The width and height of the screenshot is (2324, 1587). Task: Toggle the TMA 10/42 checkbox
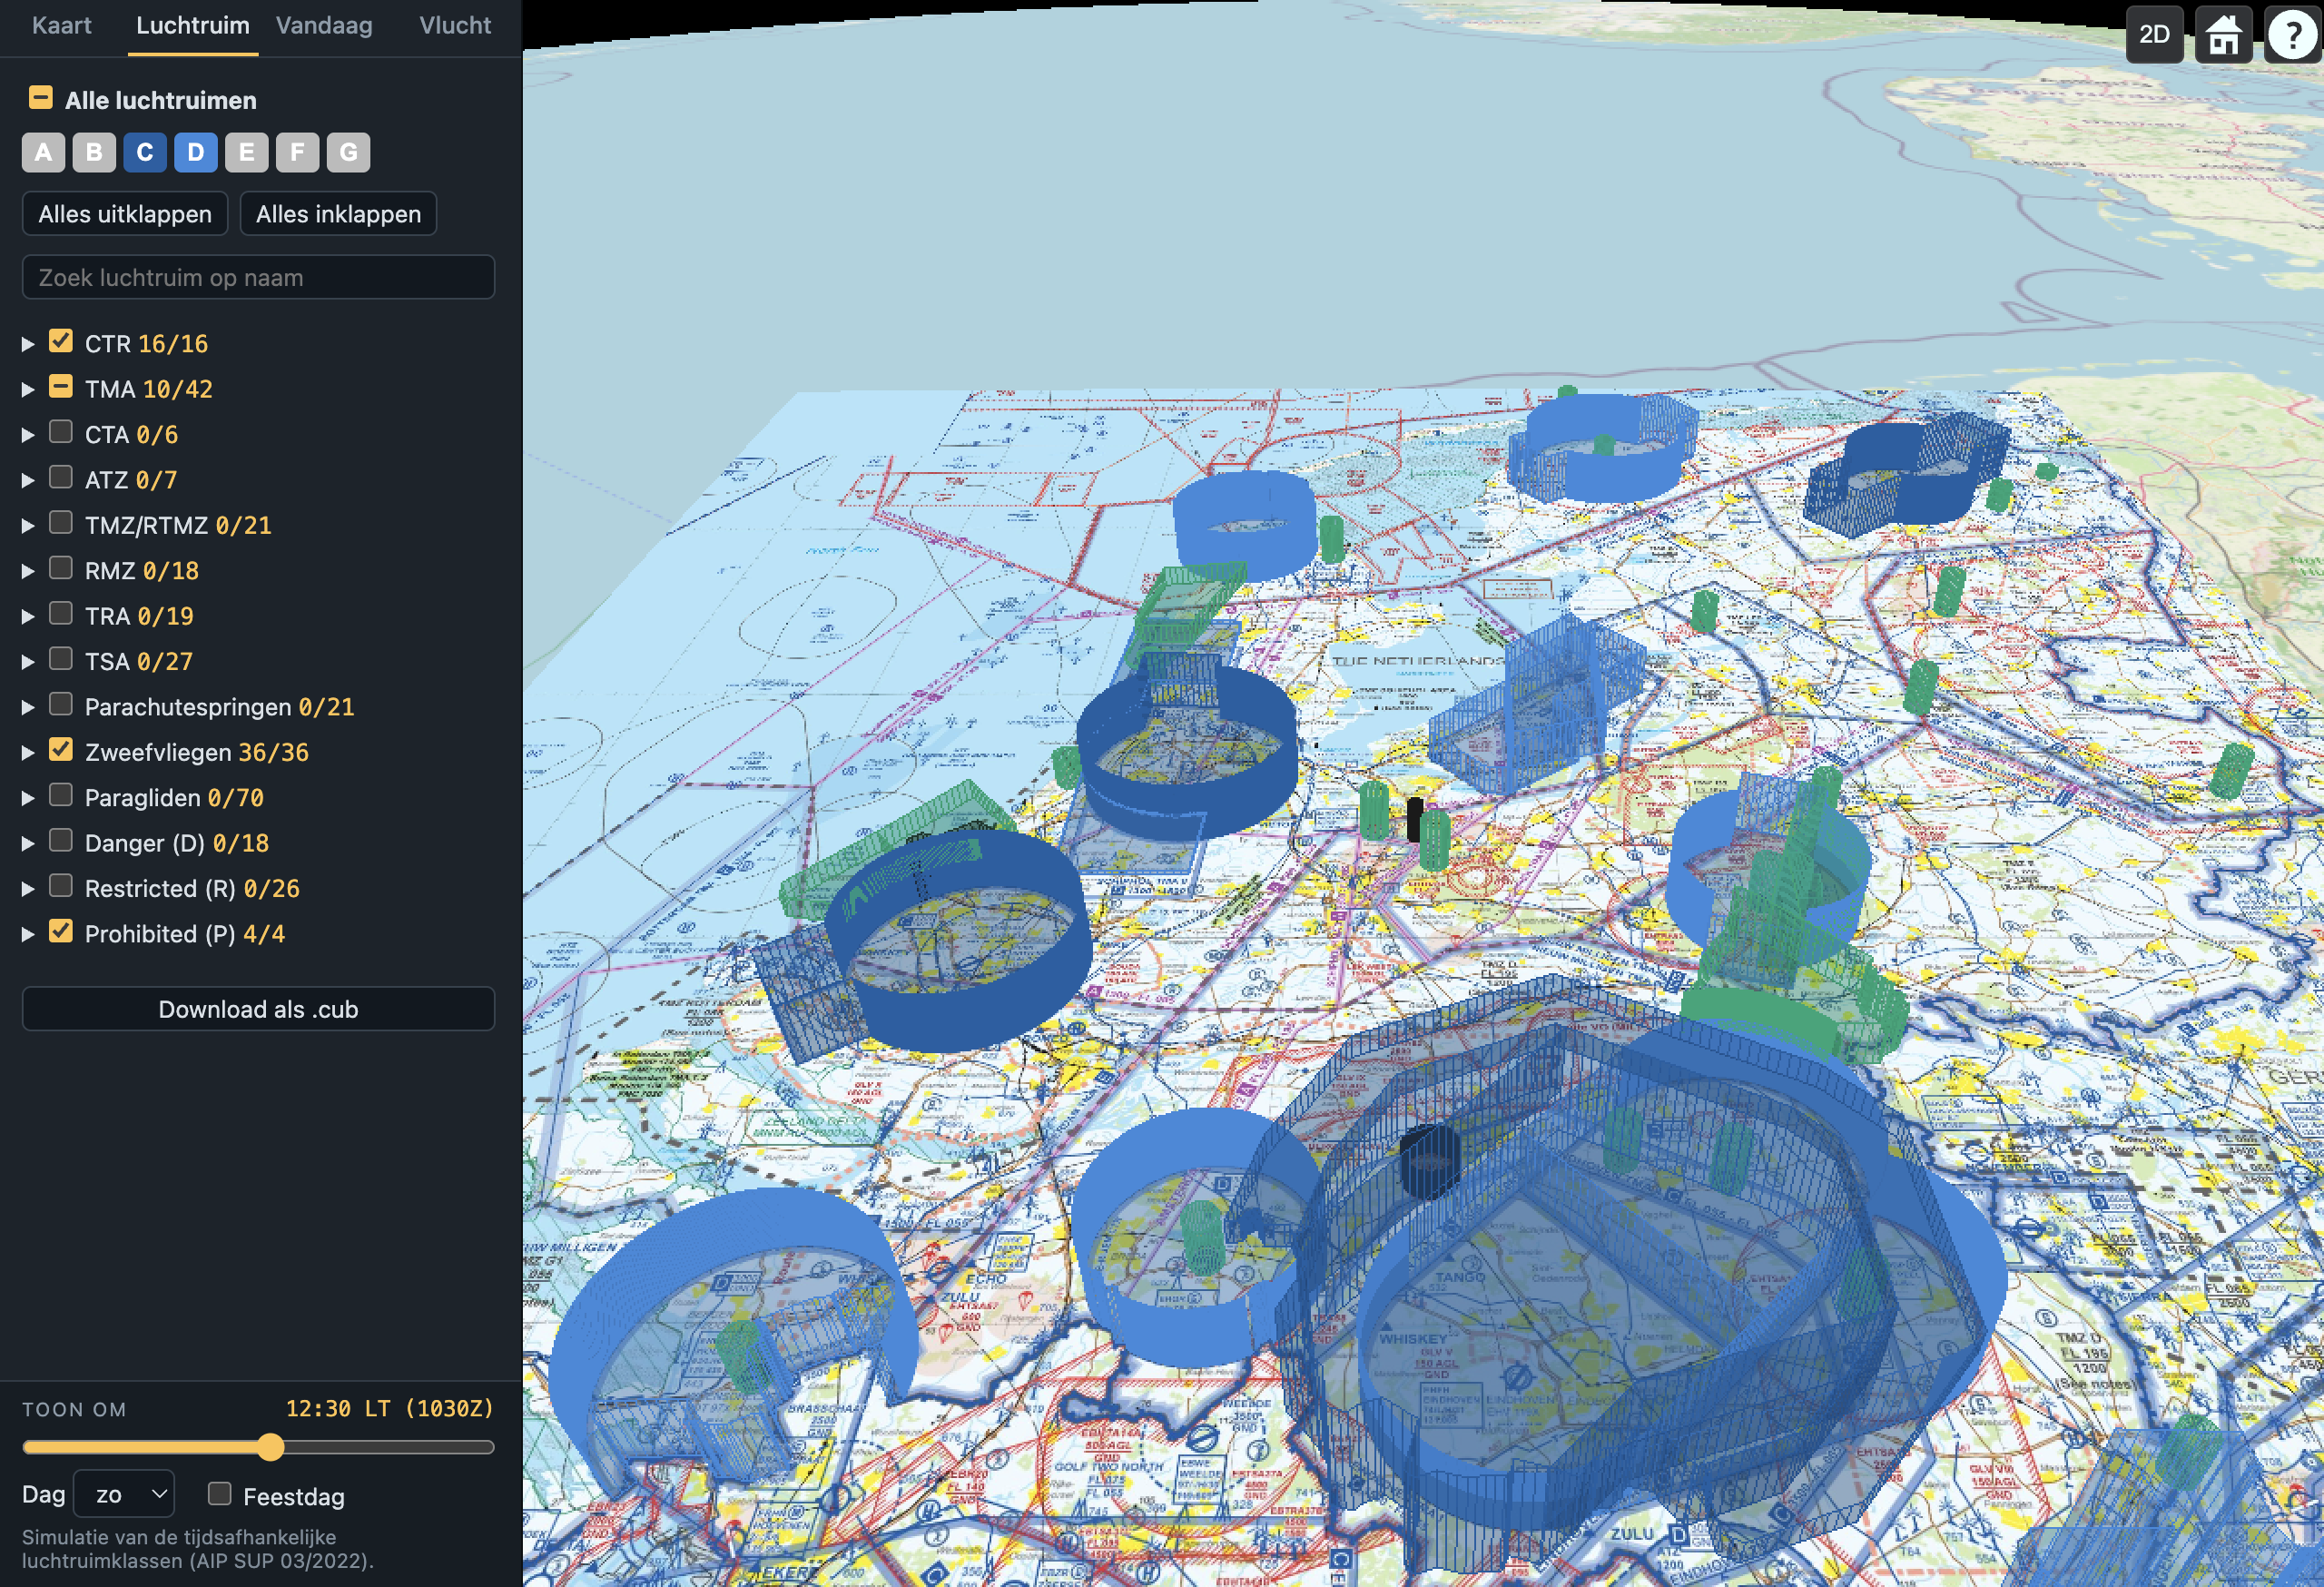point(61,386)
